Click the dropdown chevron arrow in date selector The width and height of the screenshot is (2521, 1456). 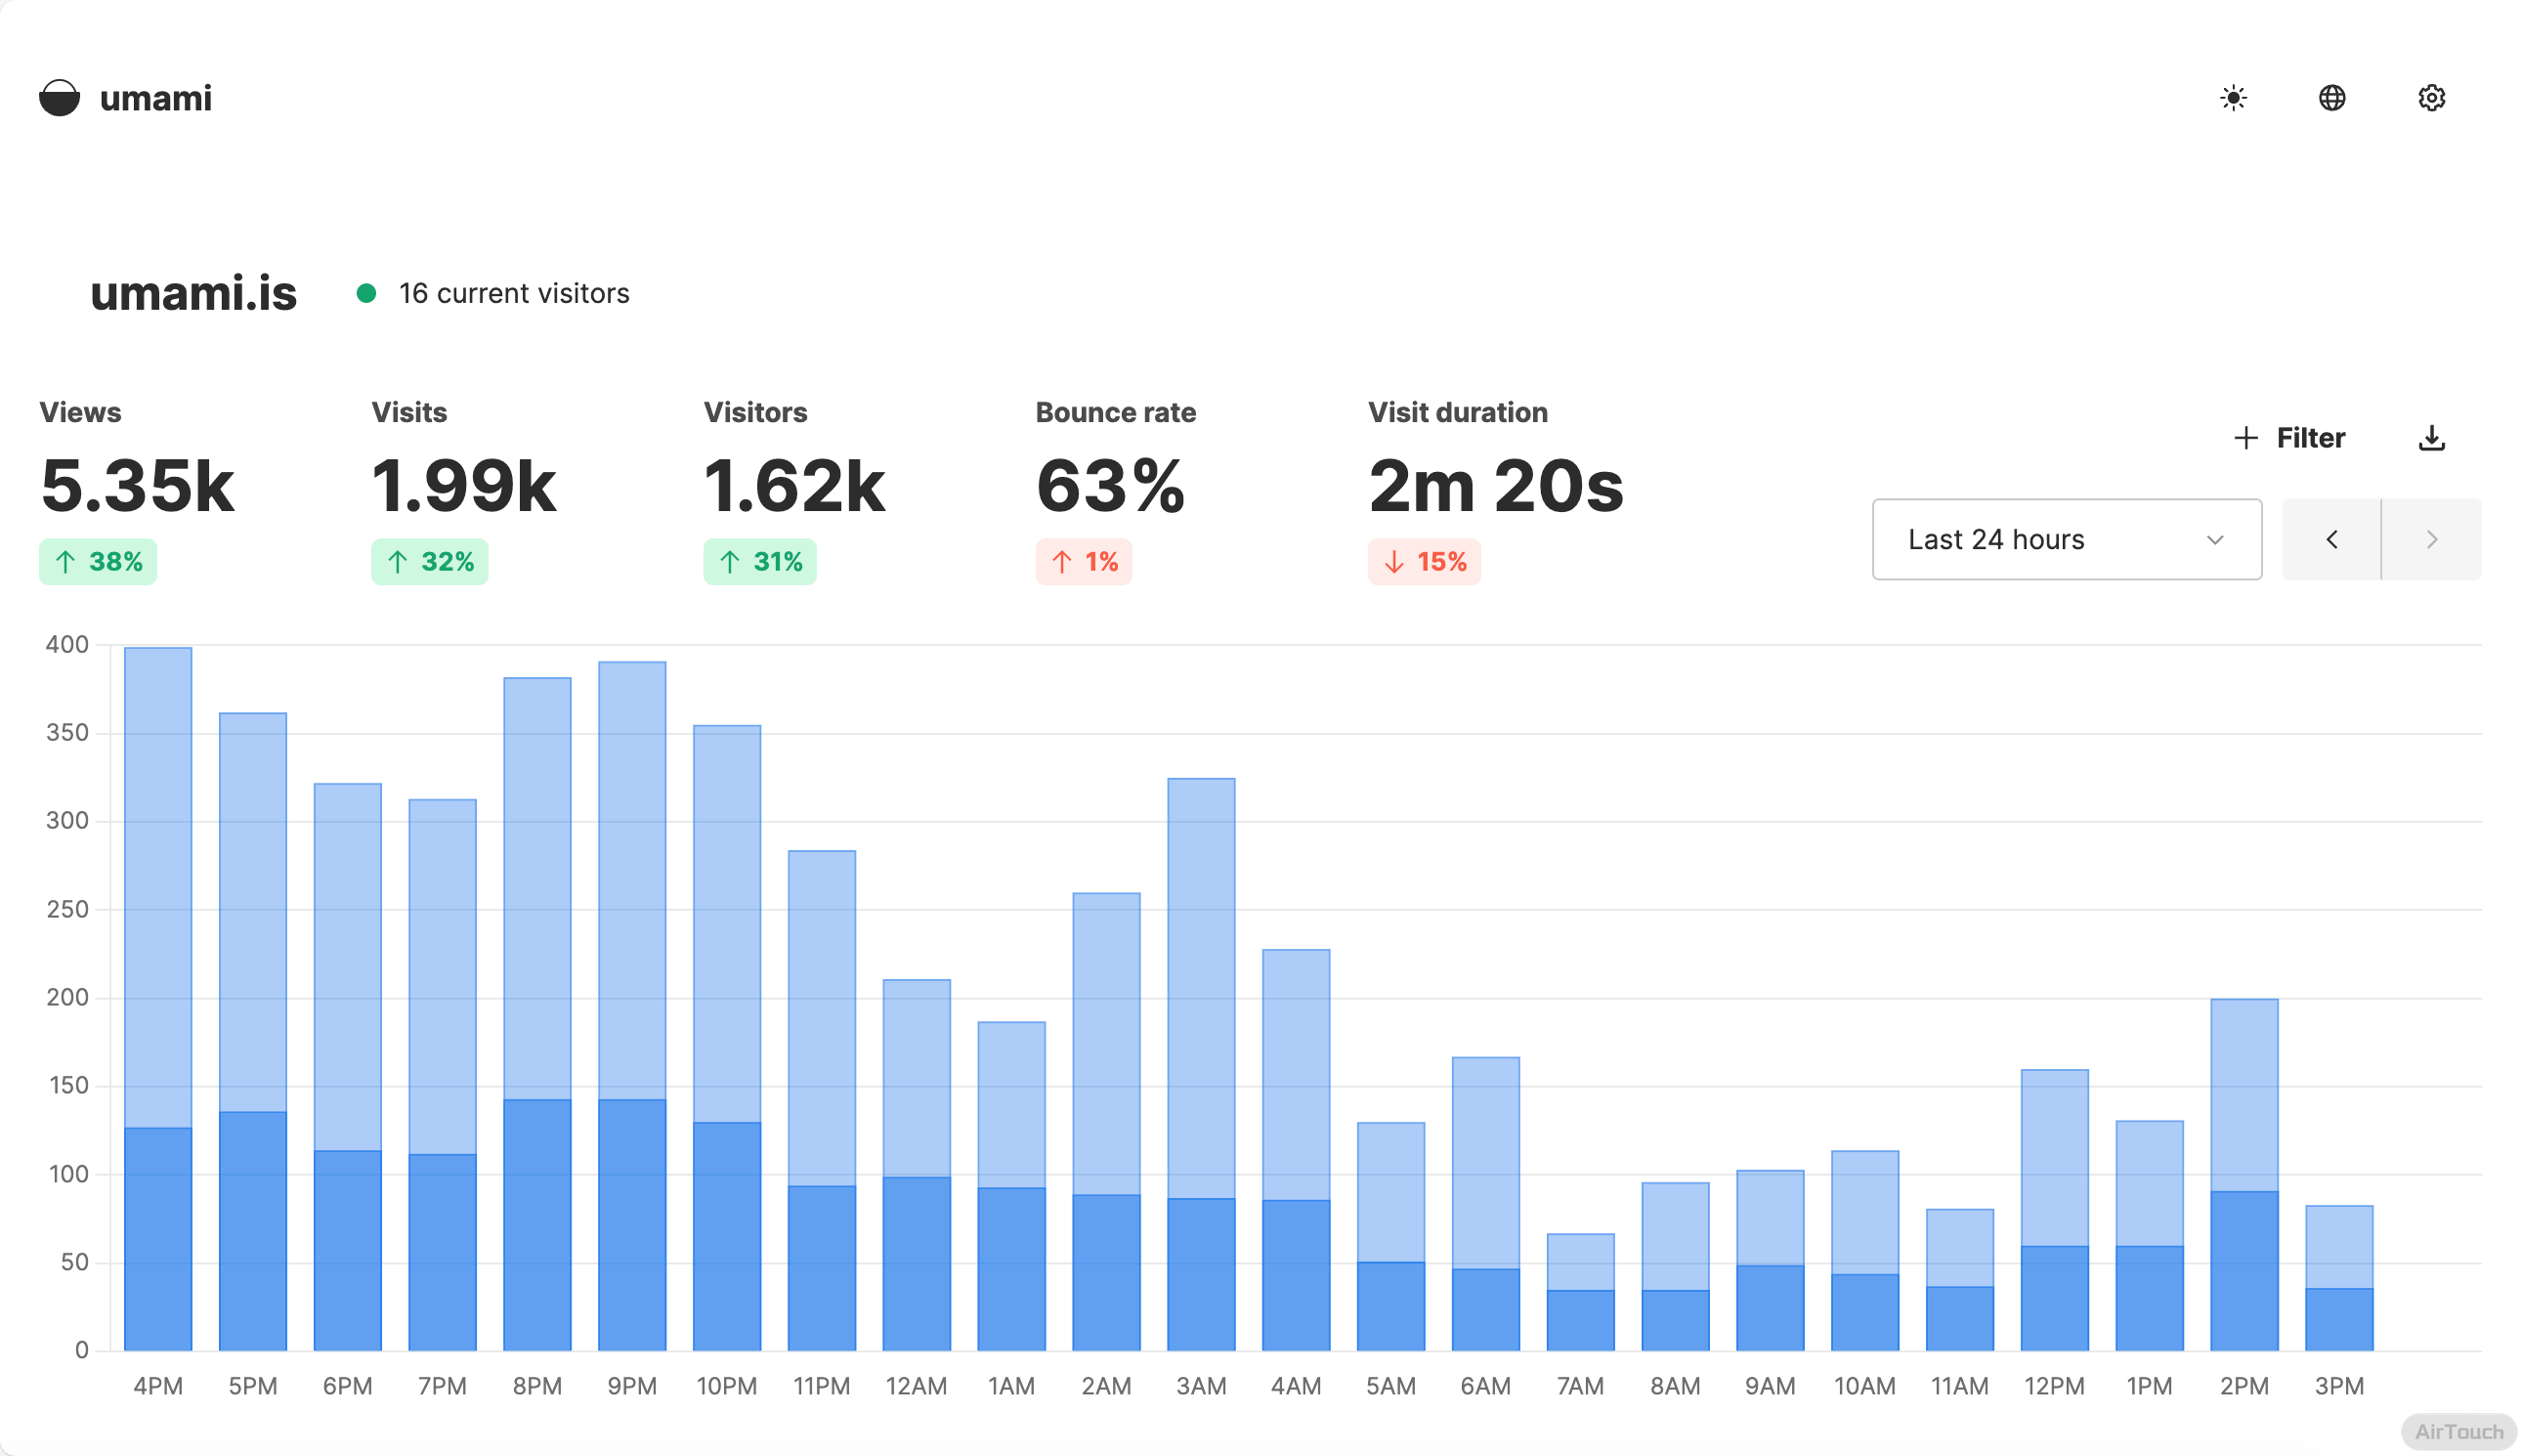(2214, 540)
